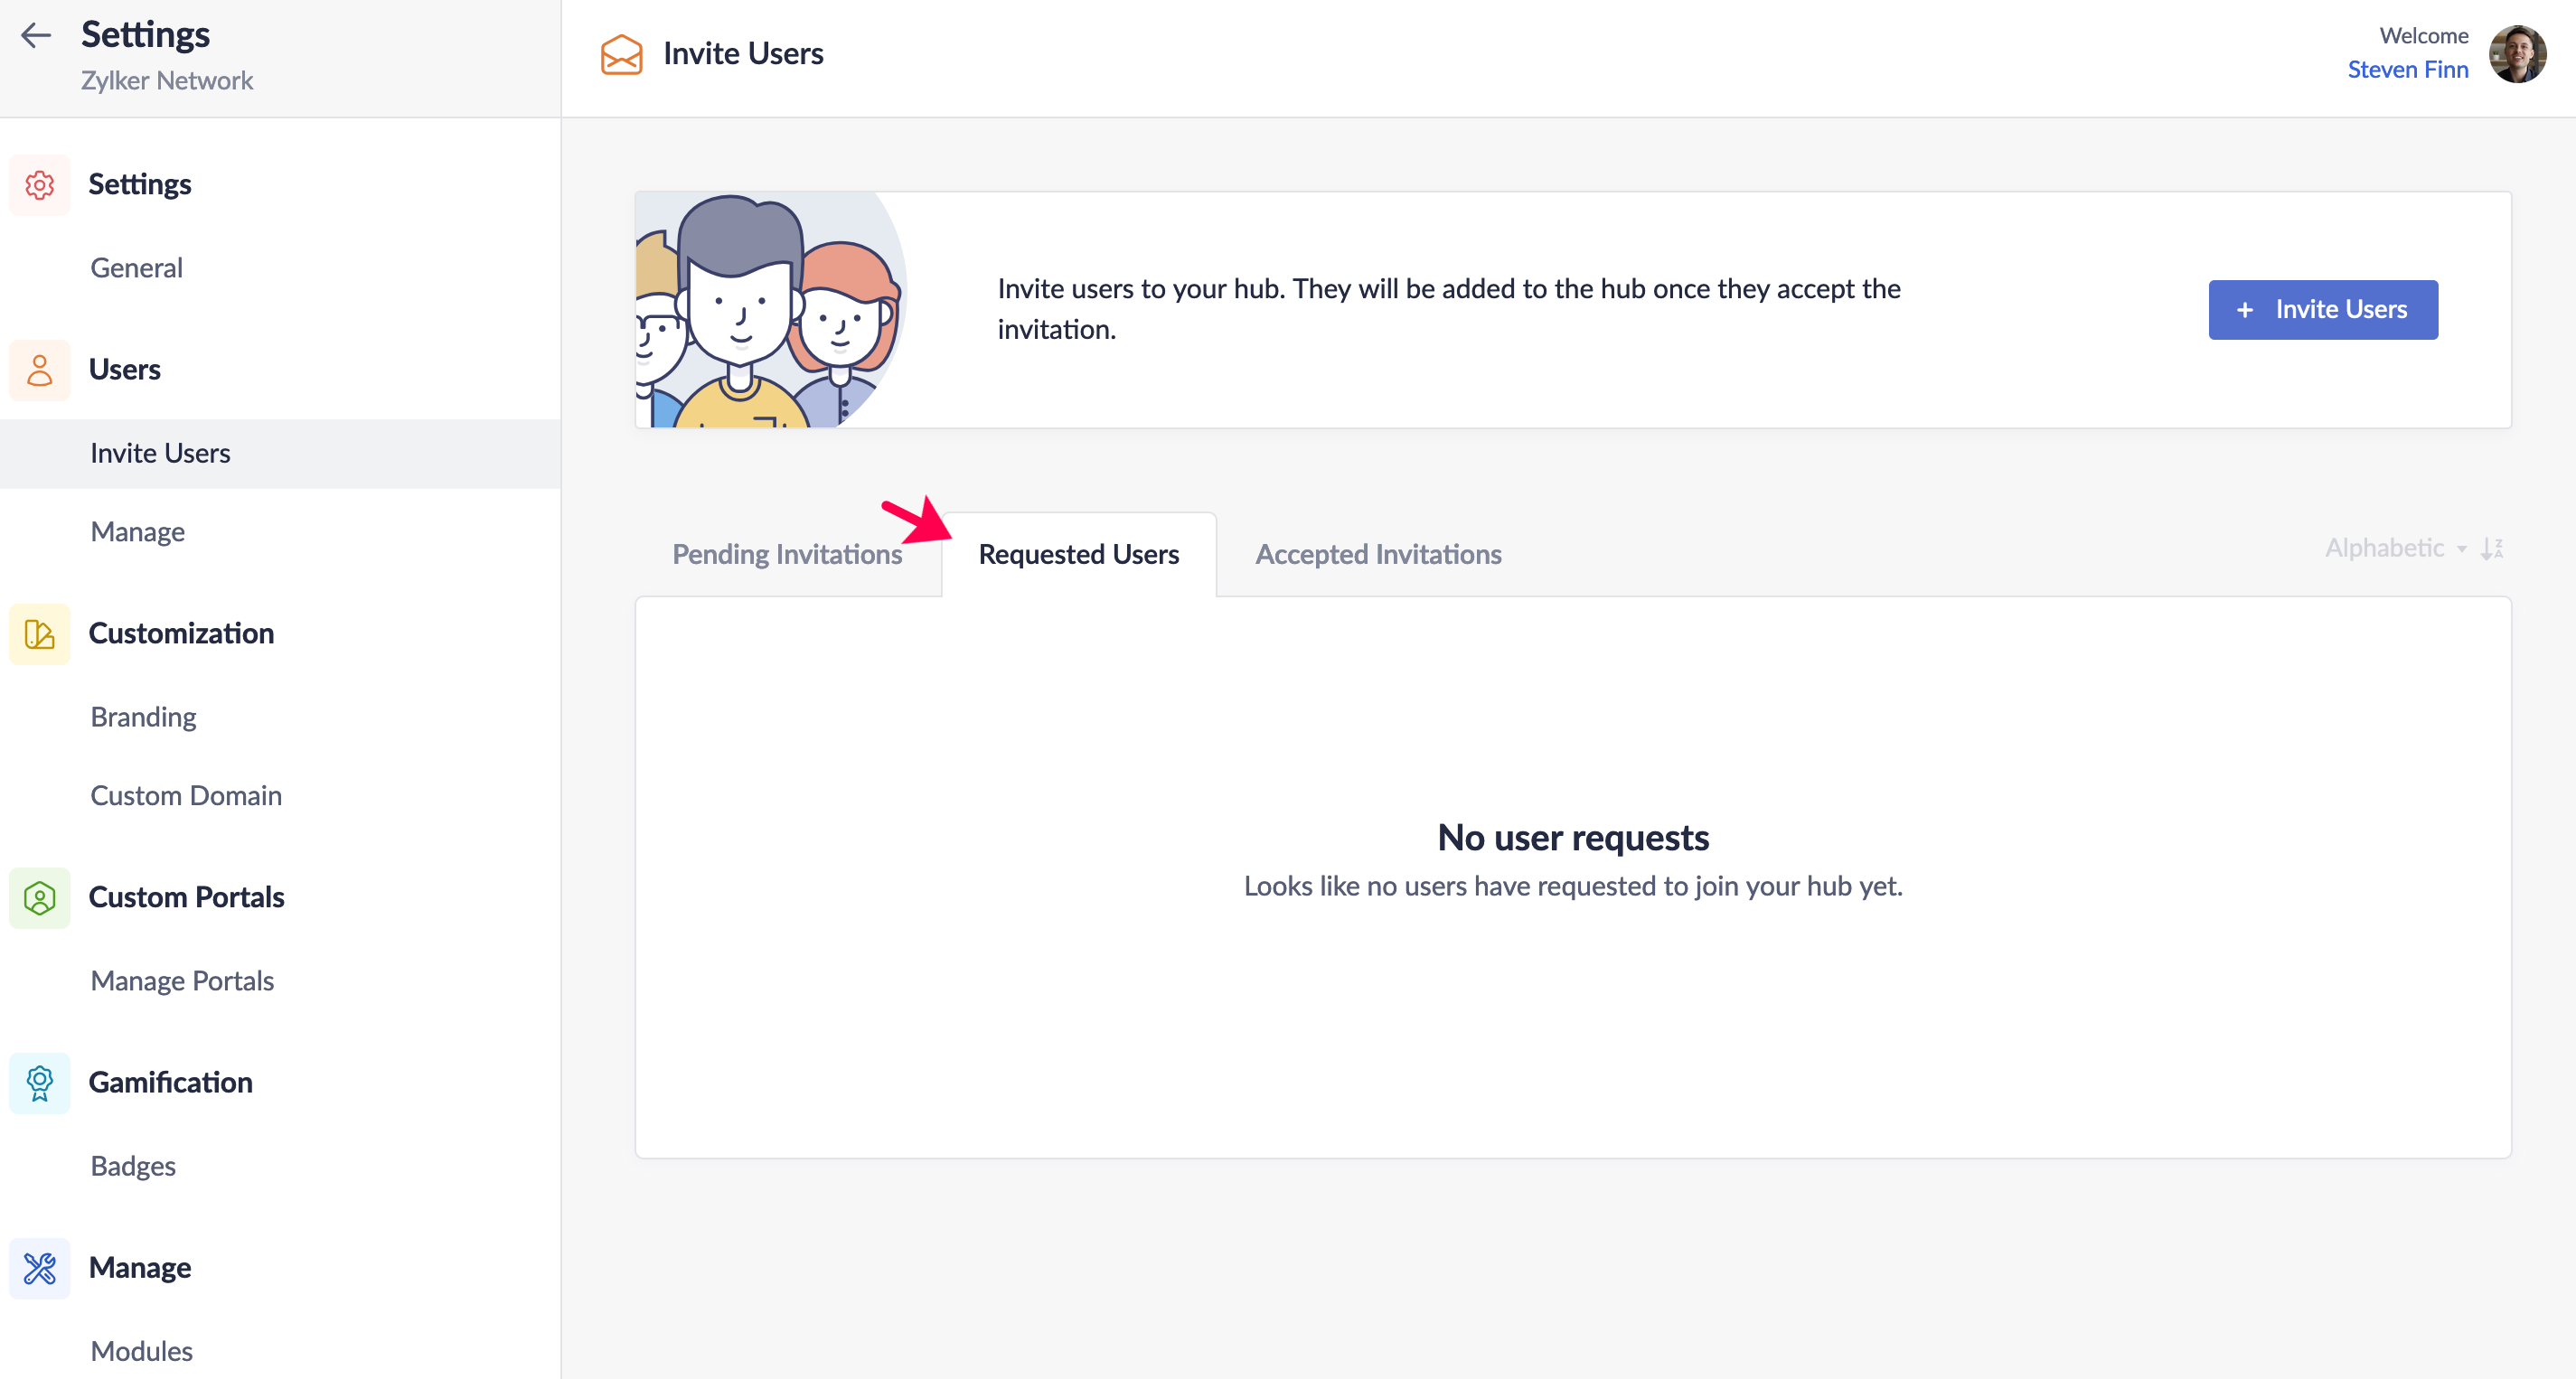Toggle the alphabetical sort order icon
Image resolution: width=2576 pixels, height=1379 pixels.
[2492, 548]
